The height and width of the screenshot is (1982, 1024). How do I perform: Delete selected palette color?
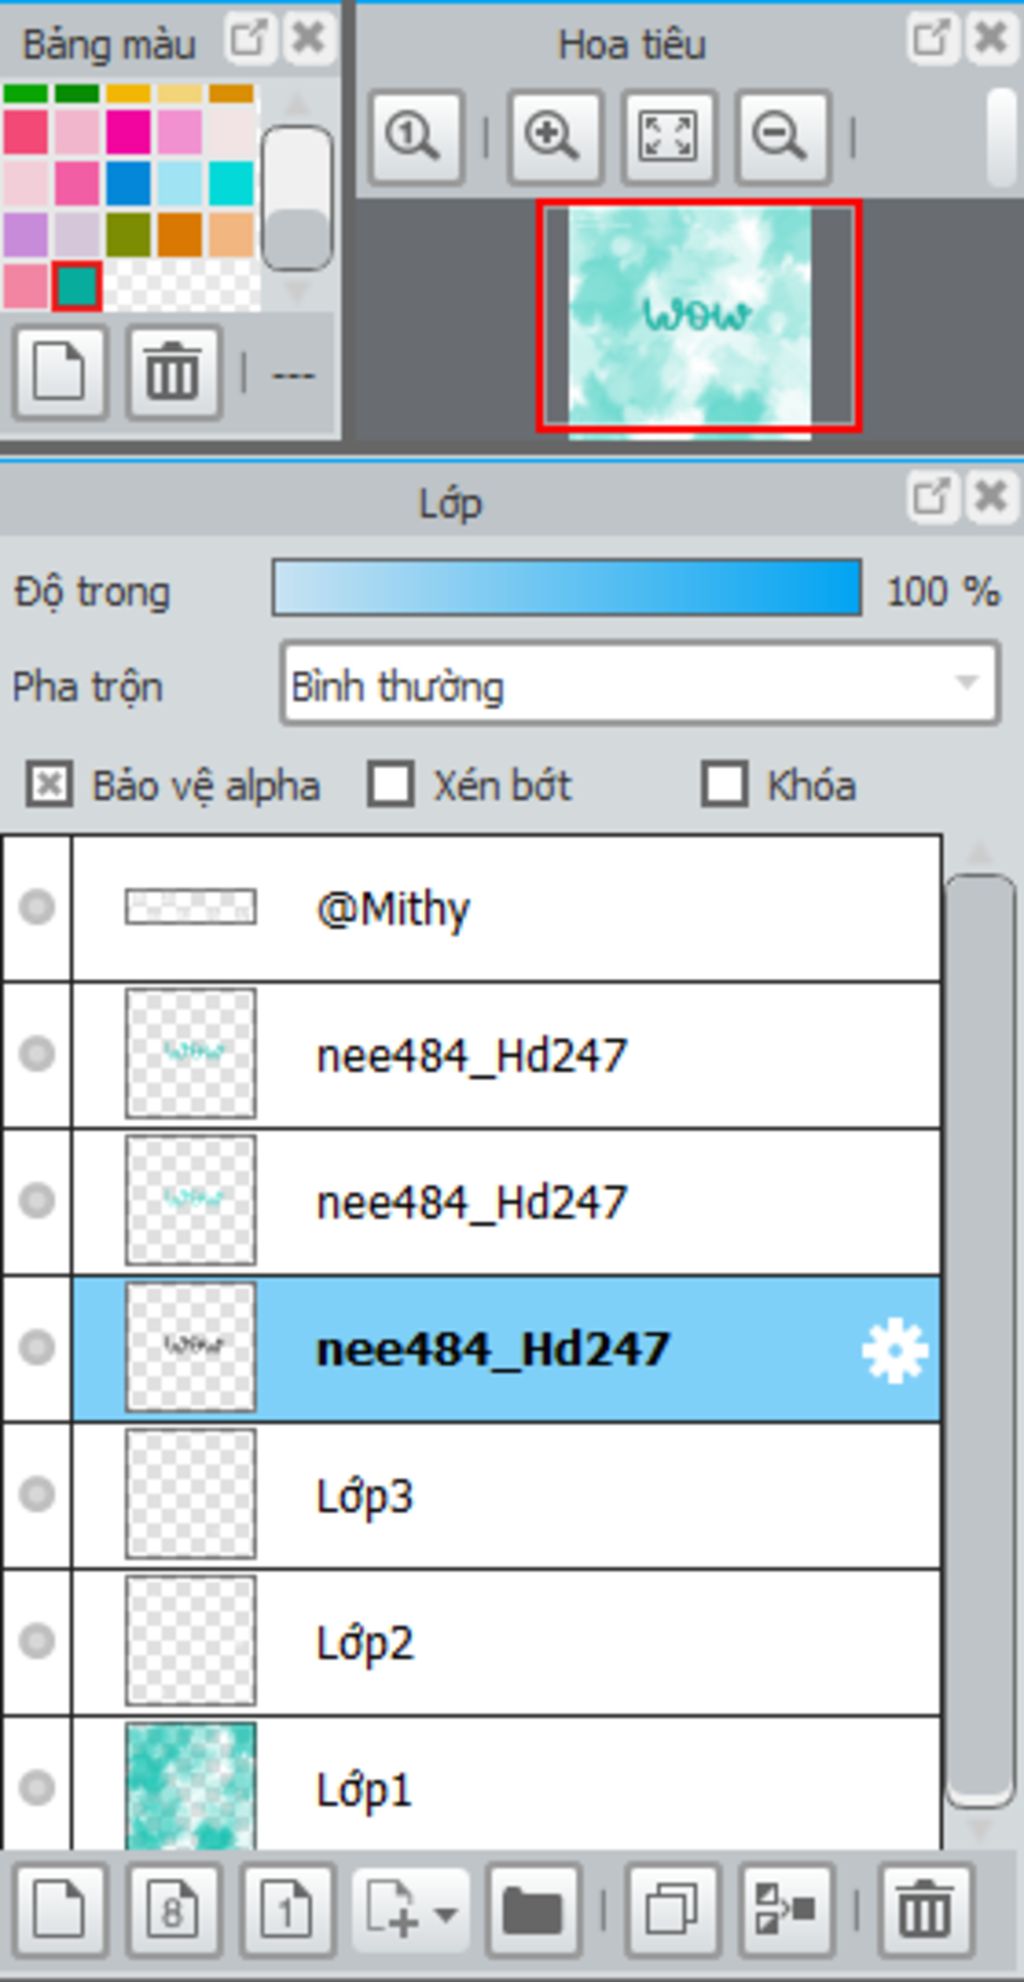(174, 372)
